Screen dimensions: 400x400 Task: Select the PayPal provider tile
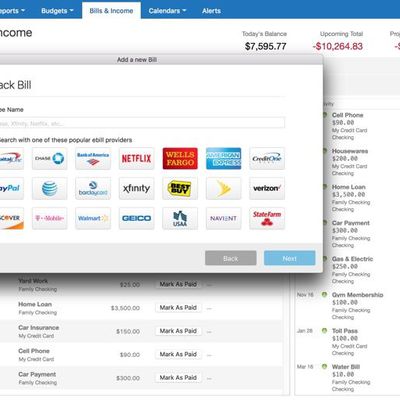pos(12,189)
